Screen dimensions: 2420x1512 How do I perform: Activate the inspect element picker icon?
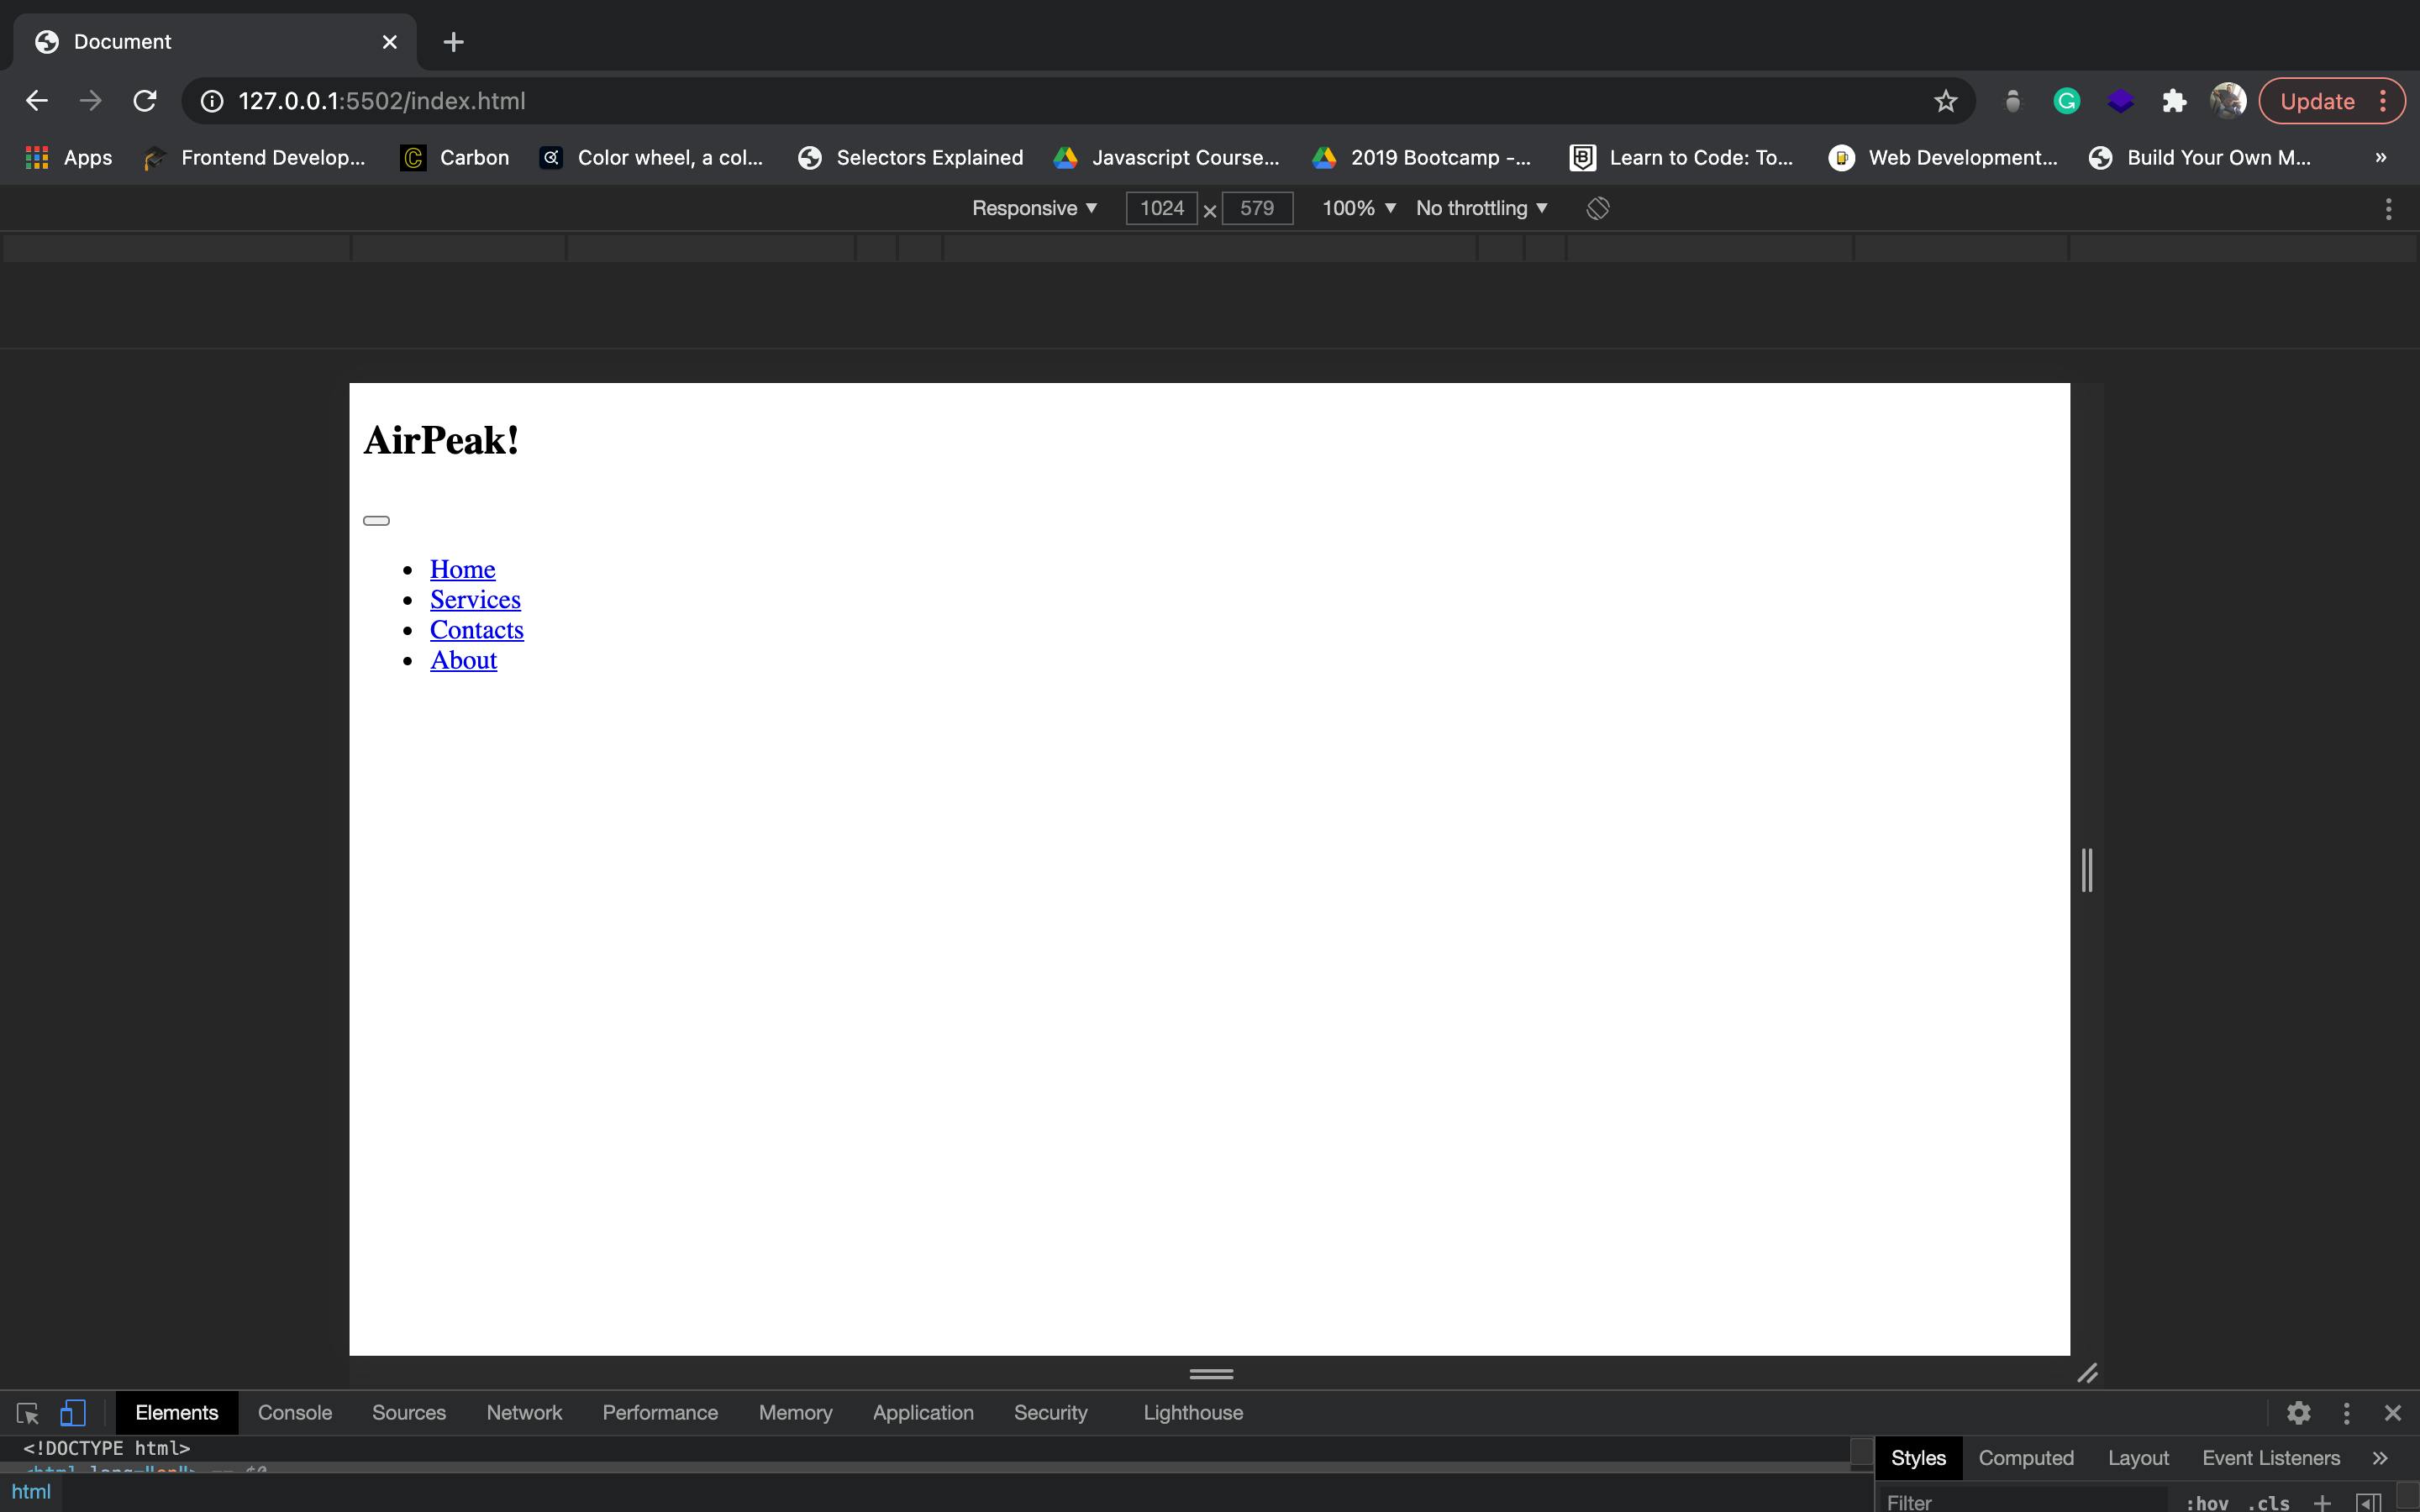28,1413
